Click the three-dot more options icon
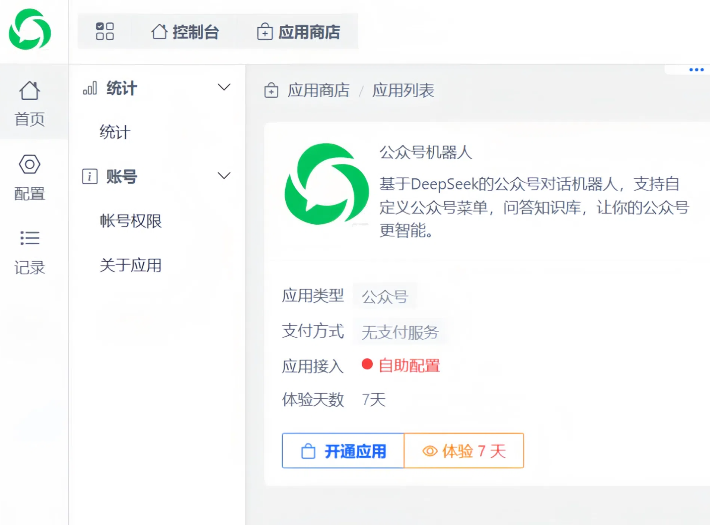710x525 pixels. 697,70
